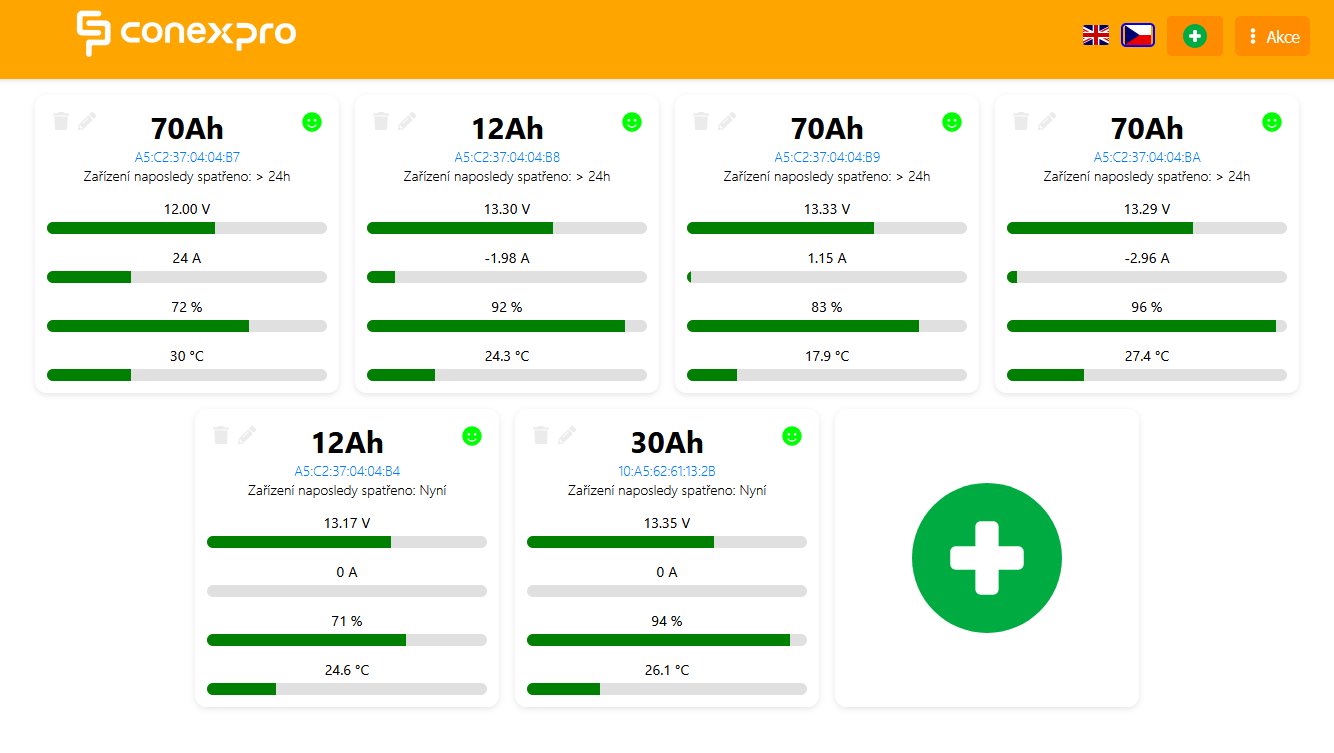
Task: Open the Akce actions menu
Action: coord(1272,37)
